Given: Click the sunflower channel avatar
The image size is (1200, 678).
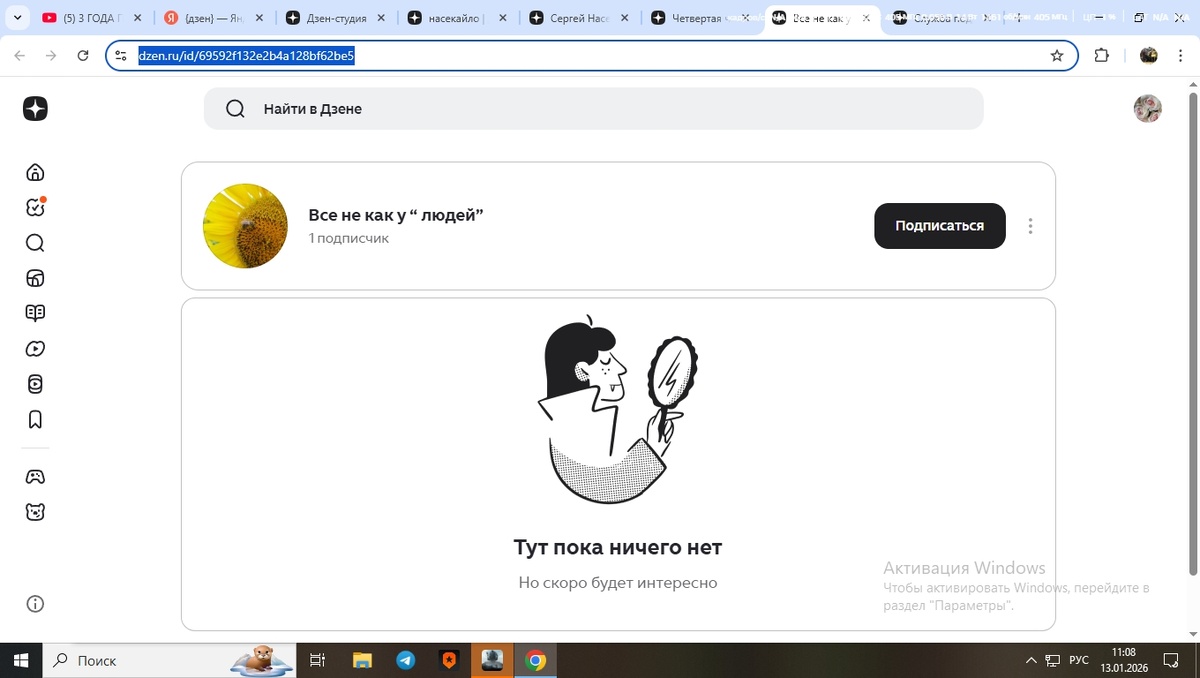Looking at the screenshot, I should [245, 226].
